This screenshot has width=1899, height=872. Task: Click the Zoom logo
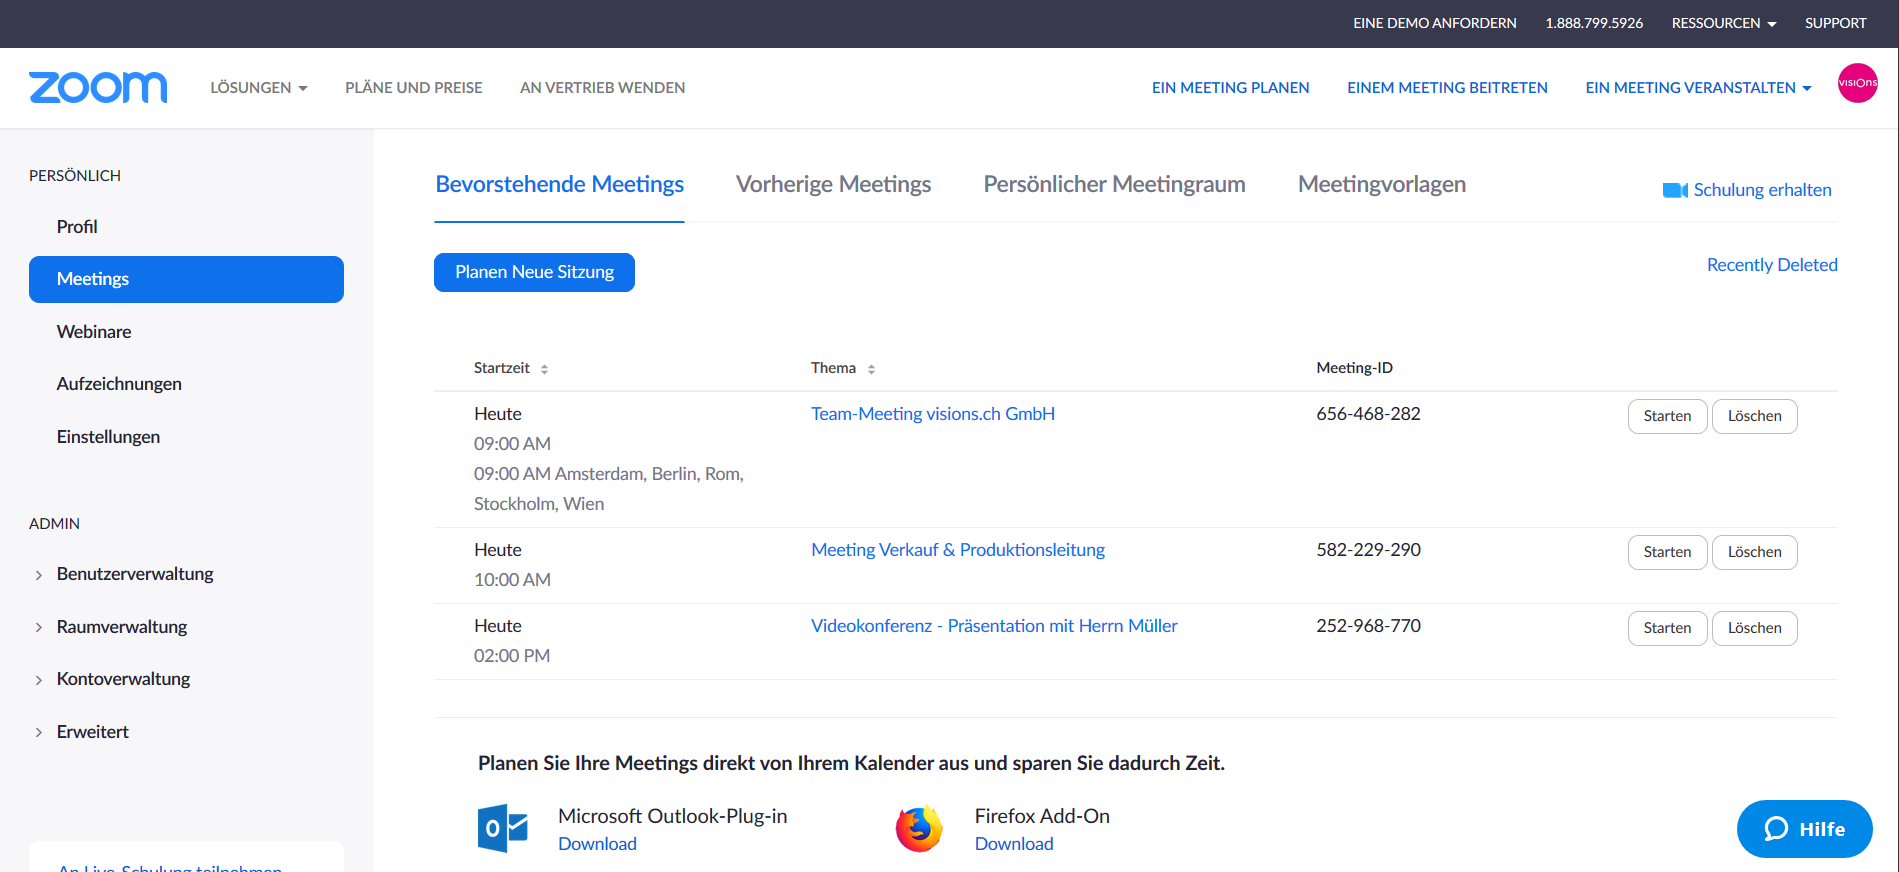98,88
